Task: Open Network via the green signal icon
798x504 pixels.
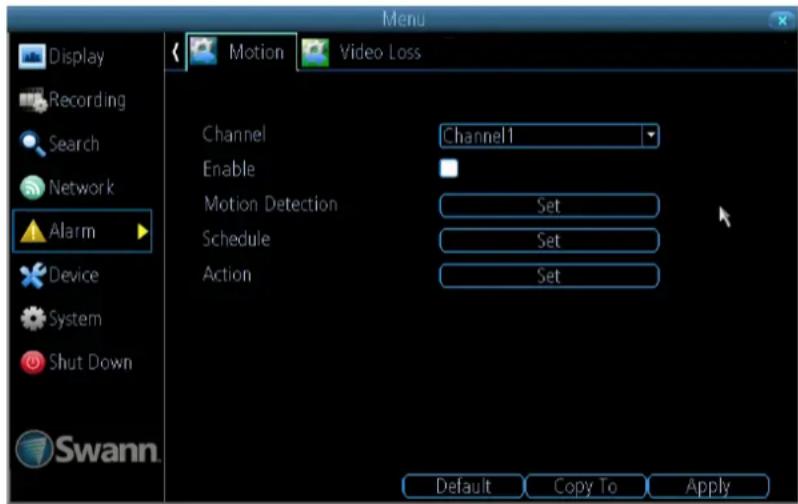Action: [33, 187]
